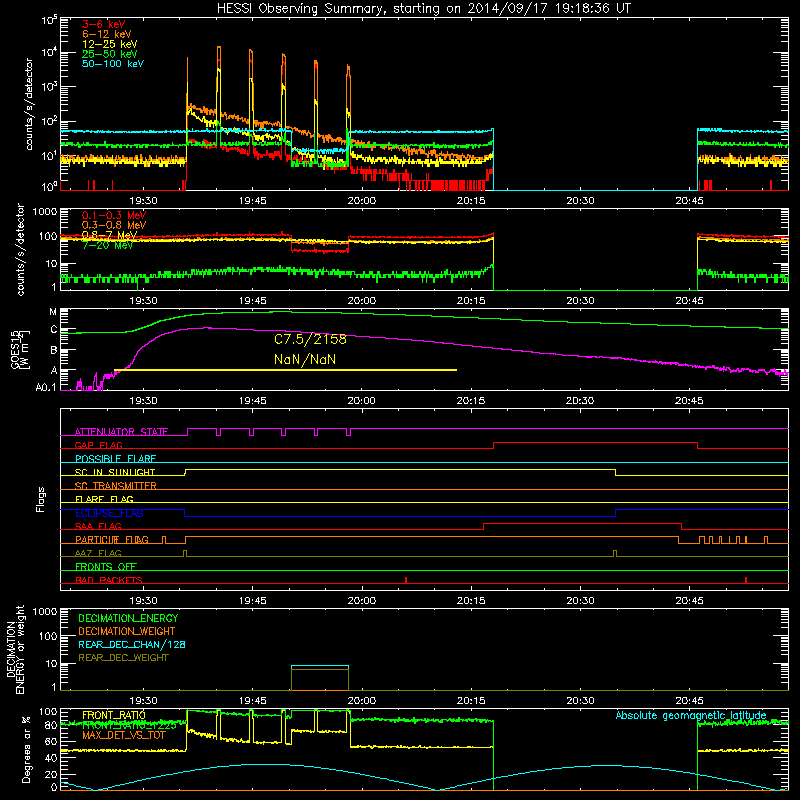800x800 pixels.
Task: Select the BAD_PACKETS flag label
Action: (109, 580)
